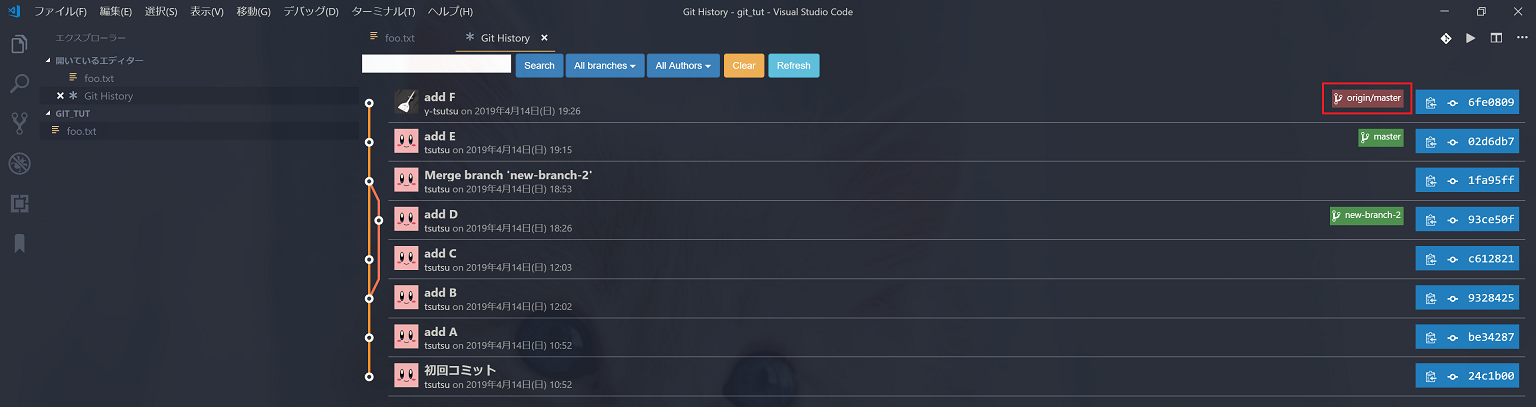Screen dimensions: 1536x407
Task: Copy the hash of commit 93ce50f via clipboard icon
Action: [x=1431, y=220]
